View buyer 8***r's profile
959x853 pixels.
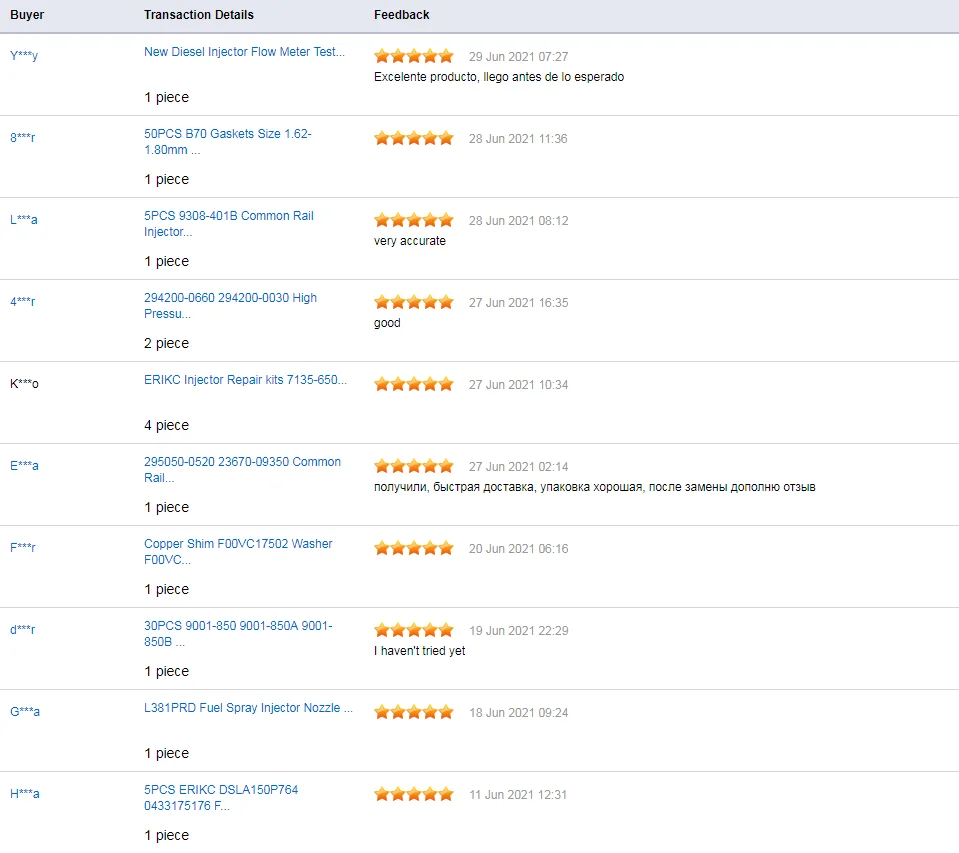click(23, 138)
